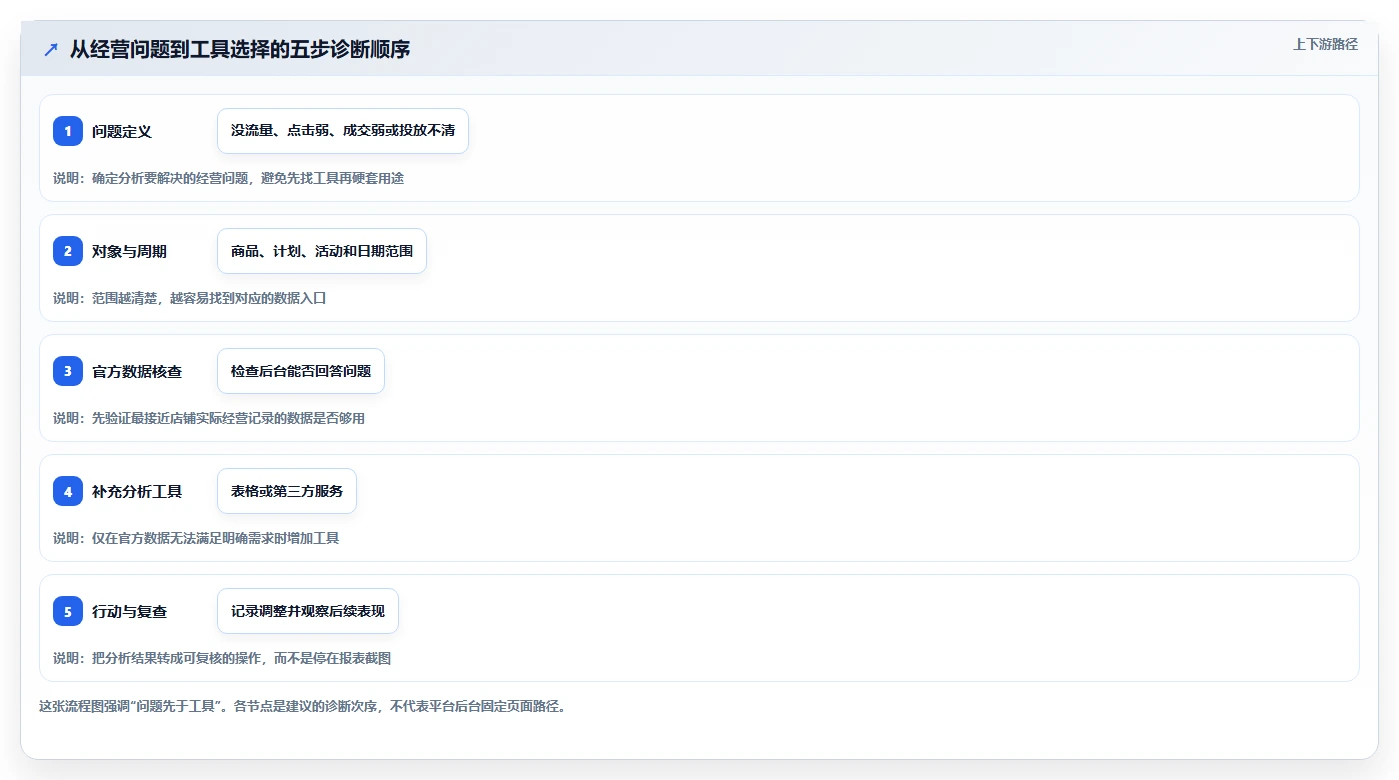The width and height of the screenshot is (1399, 780).
Task: Click the note 确定分析要解决的经营问题
Action: [x=172, y=178]
